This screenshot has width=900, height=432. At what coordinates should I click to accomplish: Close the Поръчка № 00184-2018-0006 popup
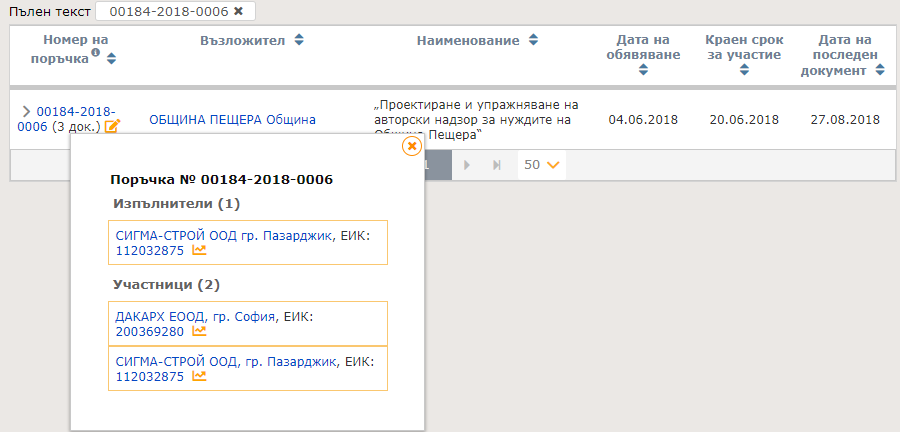[411, 146]
